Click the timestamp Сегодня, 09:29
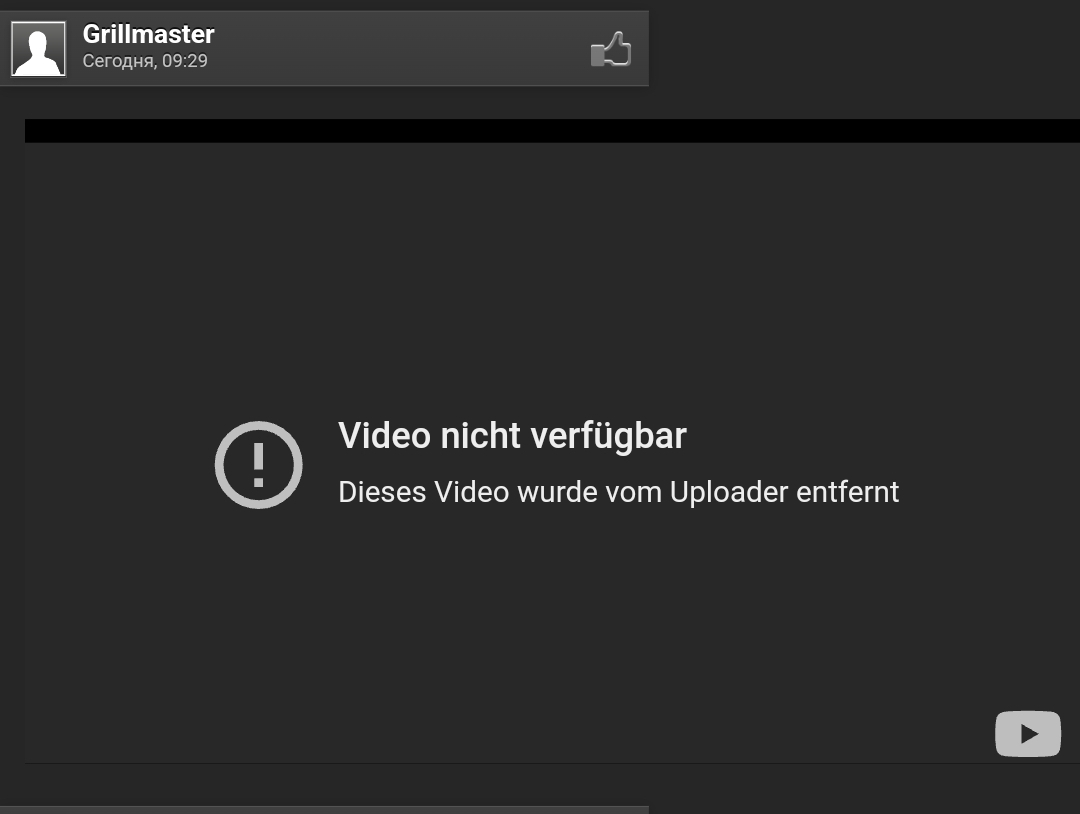 (145, 61)
